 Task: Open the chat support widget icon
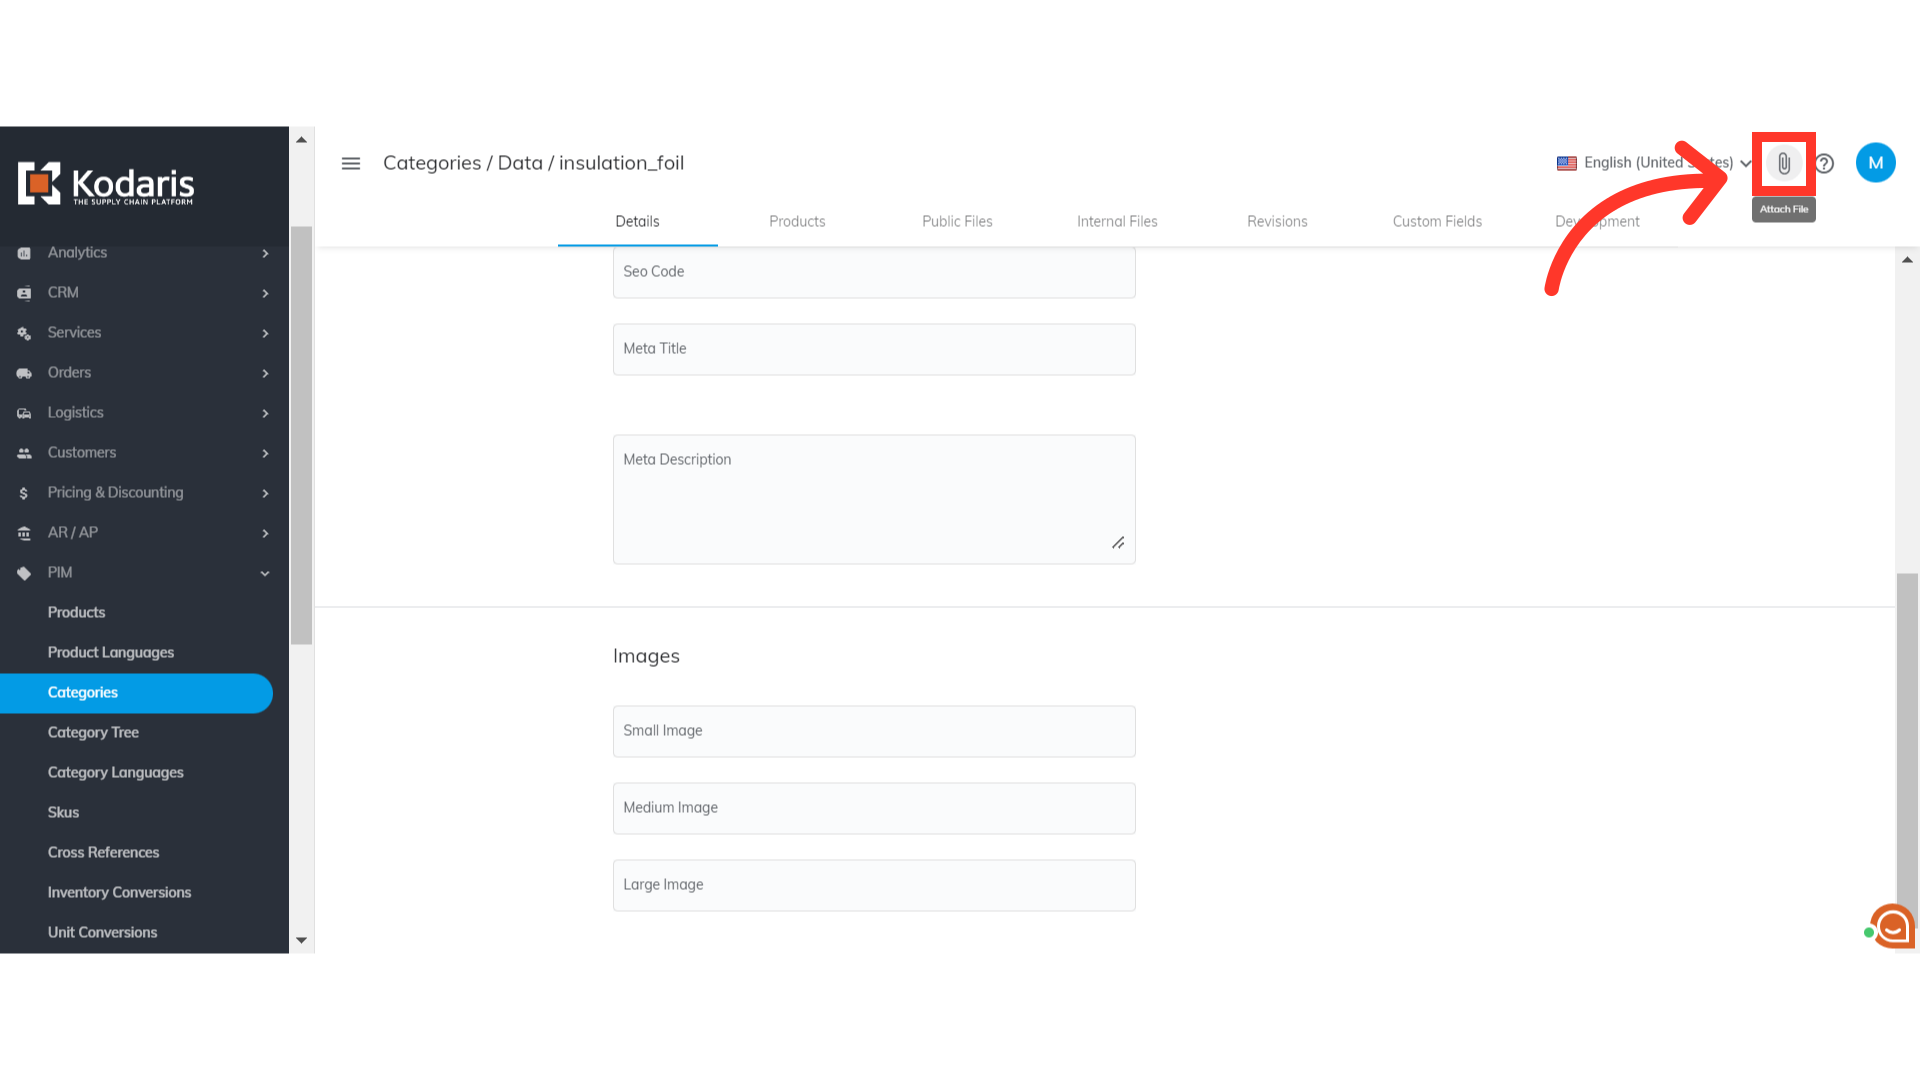[x=1892, y=926]
